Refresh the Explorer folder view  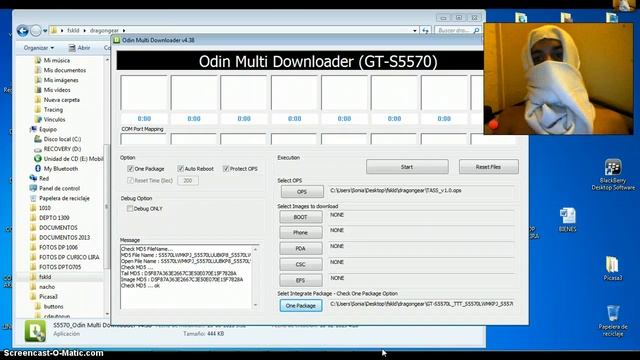tap(426, 31)
